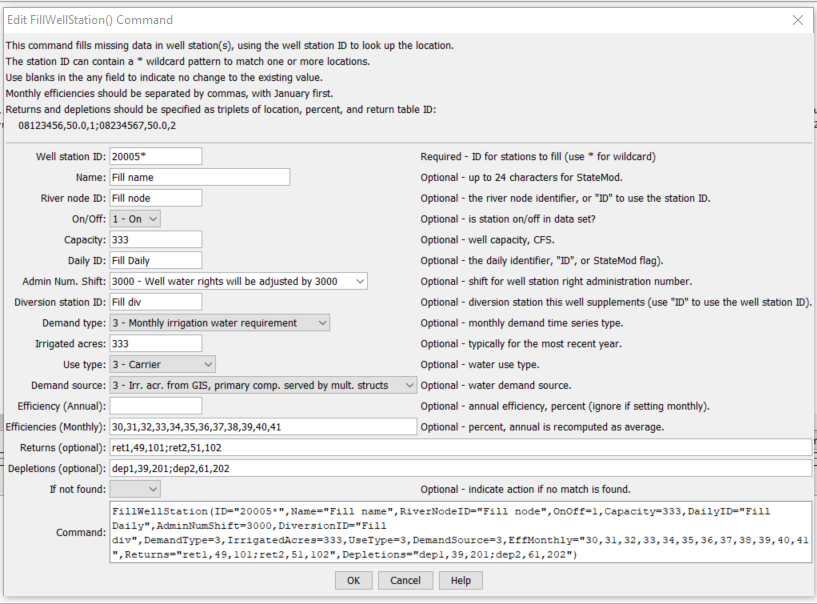The width and height of the screenshot is (817, 604).
Task: Focus the Daily ID text field
Action: coord(156,261)
